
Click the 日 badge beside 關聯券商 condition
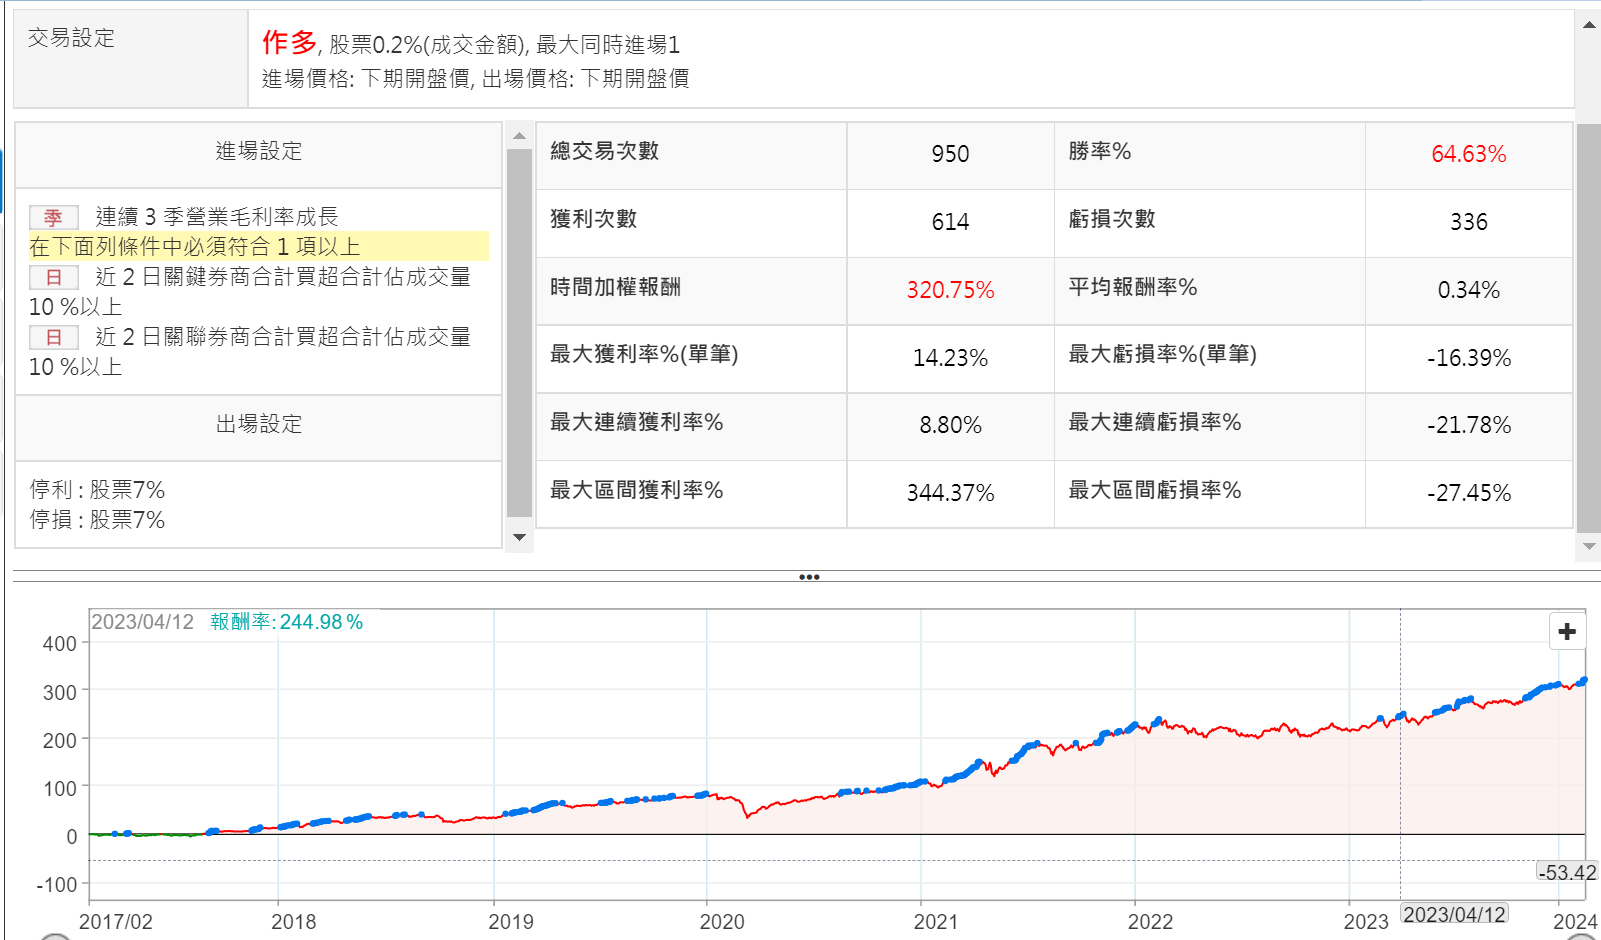point(53,337)
